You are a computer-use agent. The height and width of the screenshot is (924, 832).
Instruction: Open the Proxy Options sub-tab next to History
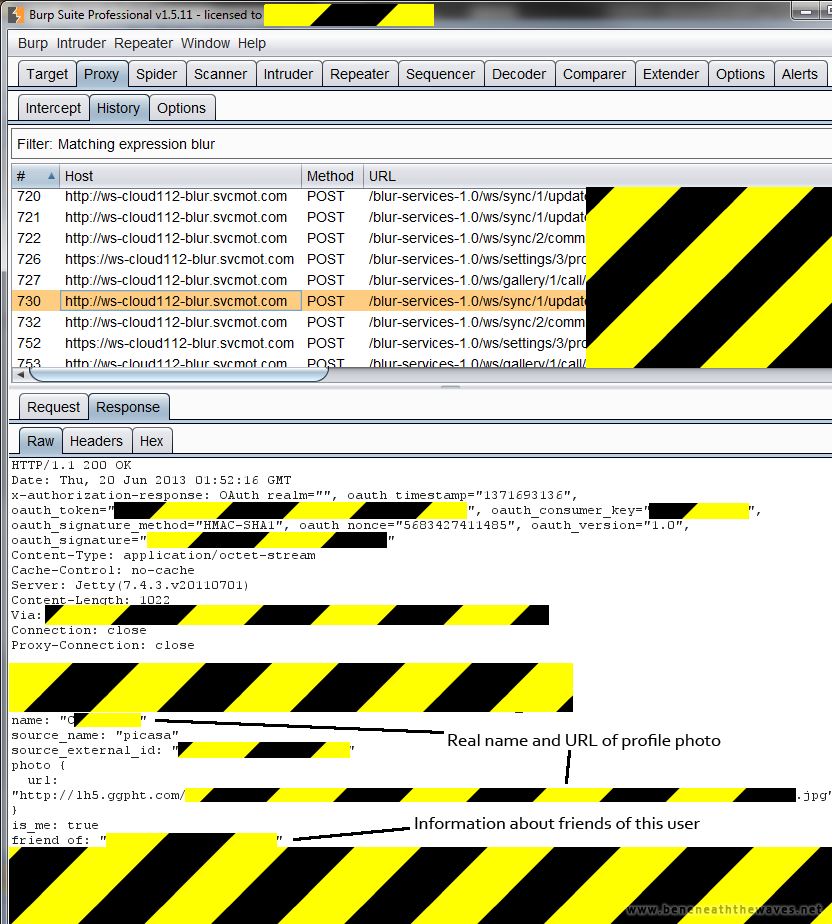pos(181,108)
